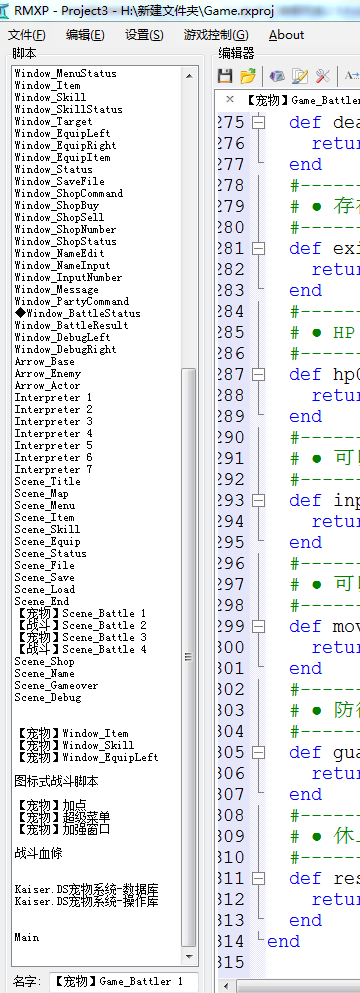This screenshot has width=360, height=993.
Task: Select Scene_Map script
Action: (41, 493)
